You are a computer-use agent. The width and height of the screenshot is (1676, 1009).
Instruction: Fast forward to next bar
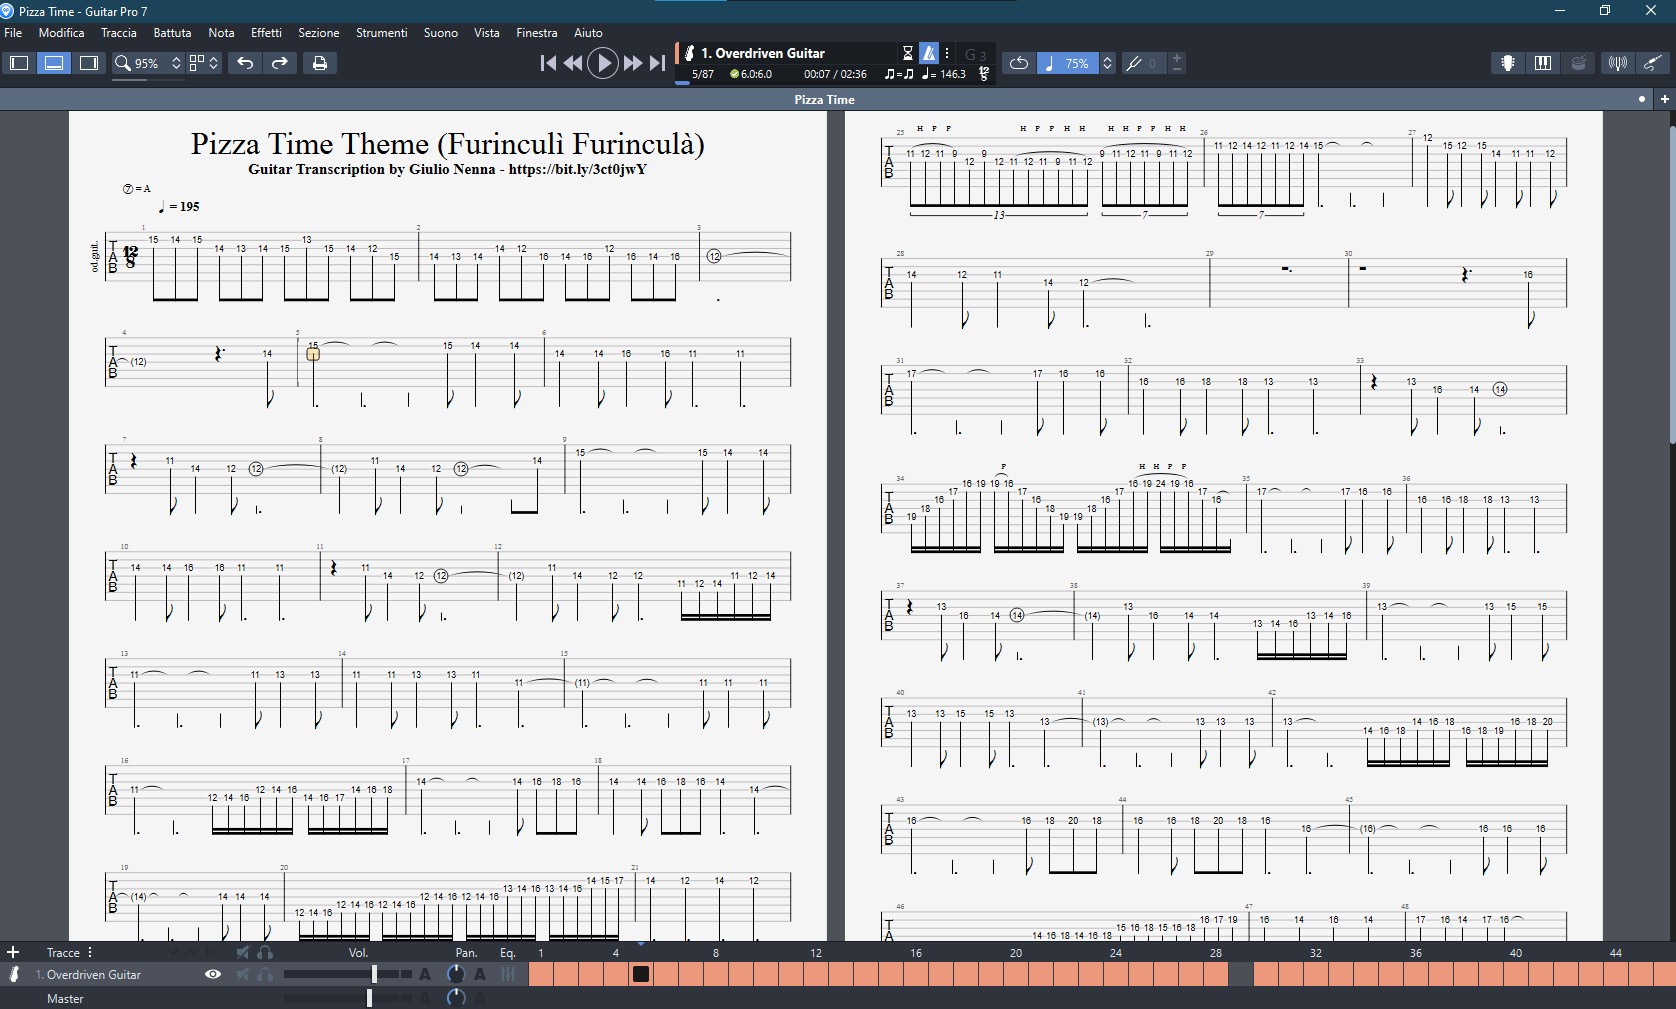coord(633,63)
